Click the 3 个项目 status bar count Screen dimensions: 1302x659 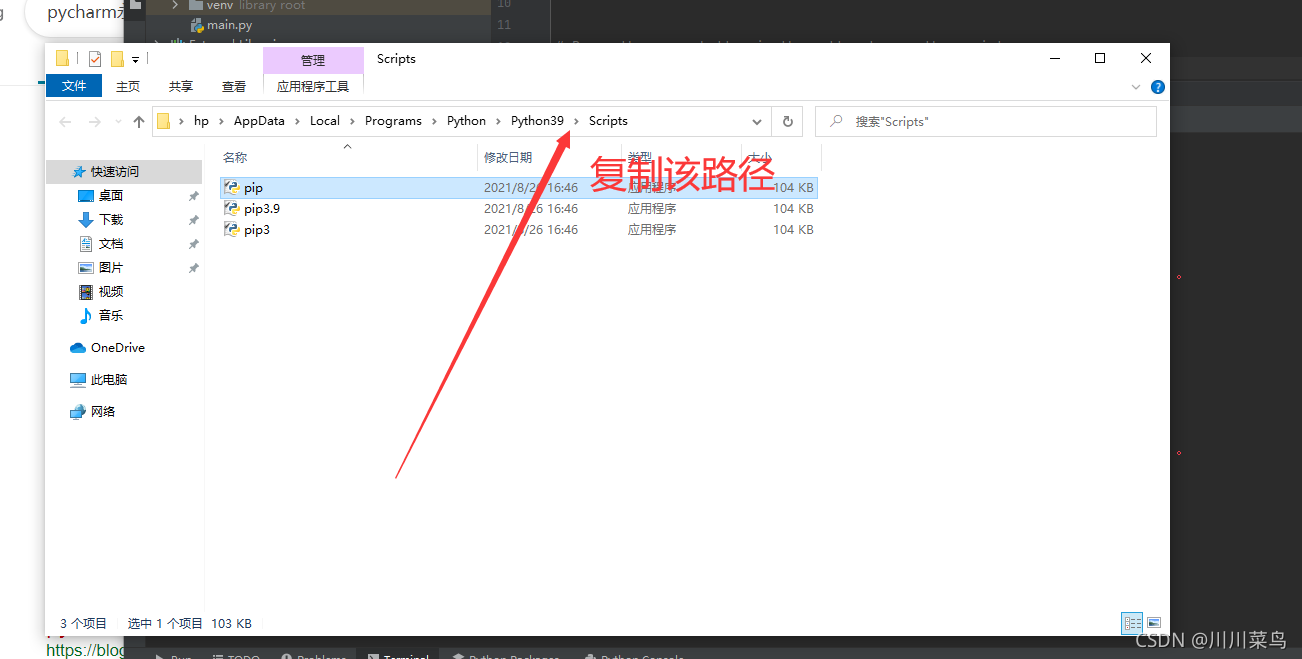83,623
